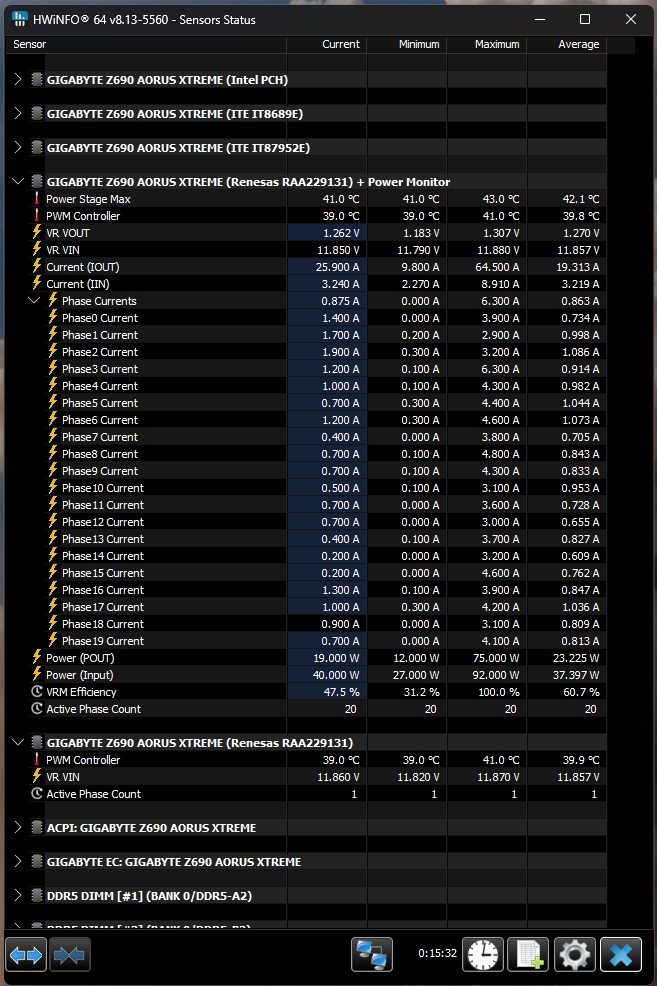The image size is (657, 986).
Task: Reset the min/max clock icon
Action: pos(483,955)
